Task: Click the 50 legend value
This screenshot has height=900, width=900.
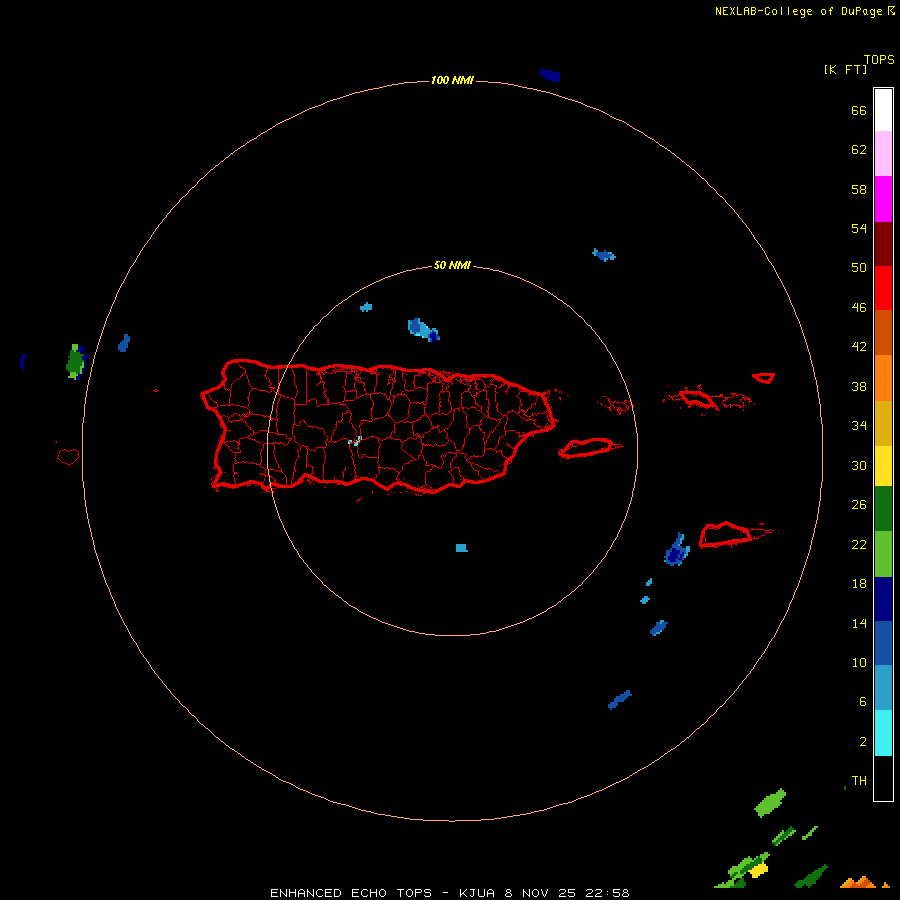Action: point(859,267)
